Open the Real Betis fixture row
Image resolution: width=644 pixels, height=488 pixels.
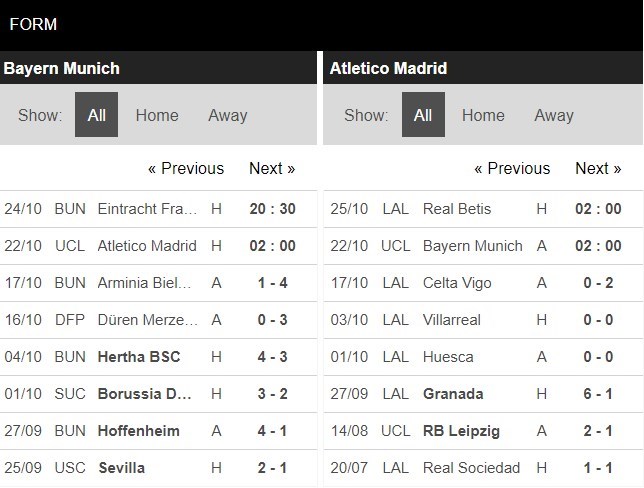click(x=483, y=209)
